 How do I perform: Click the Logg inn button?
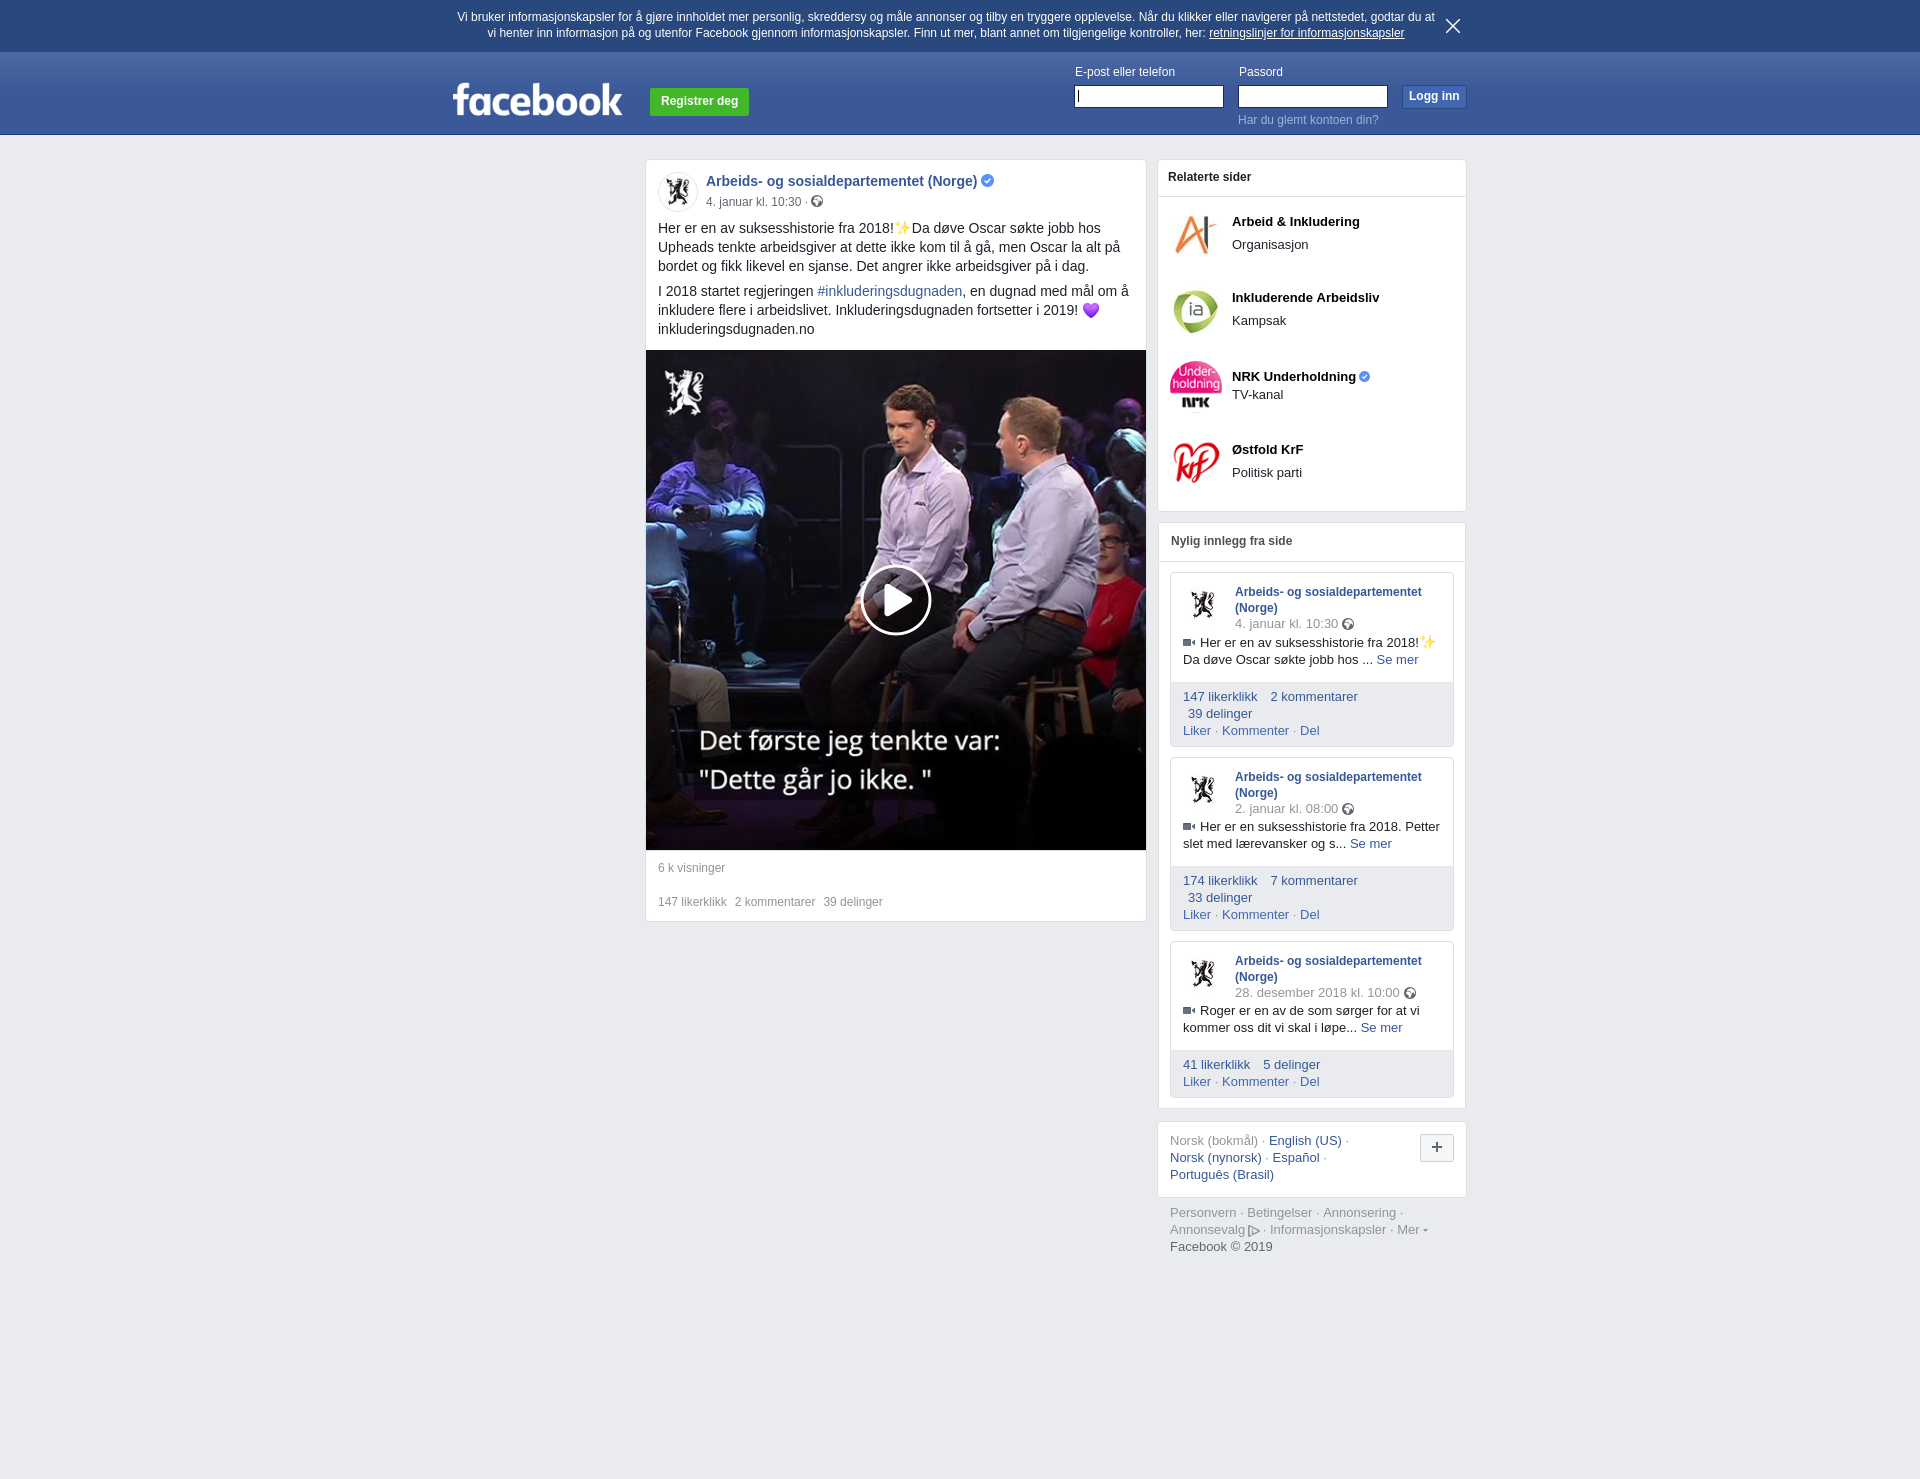[x=1434, y=97]
